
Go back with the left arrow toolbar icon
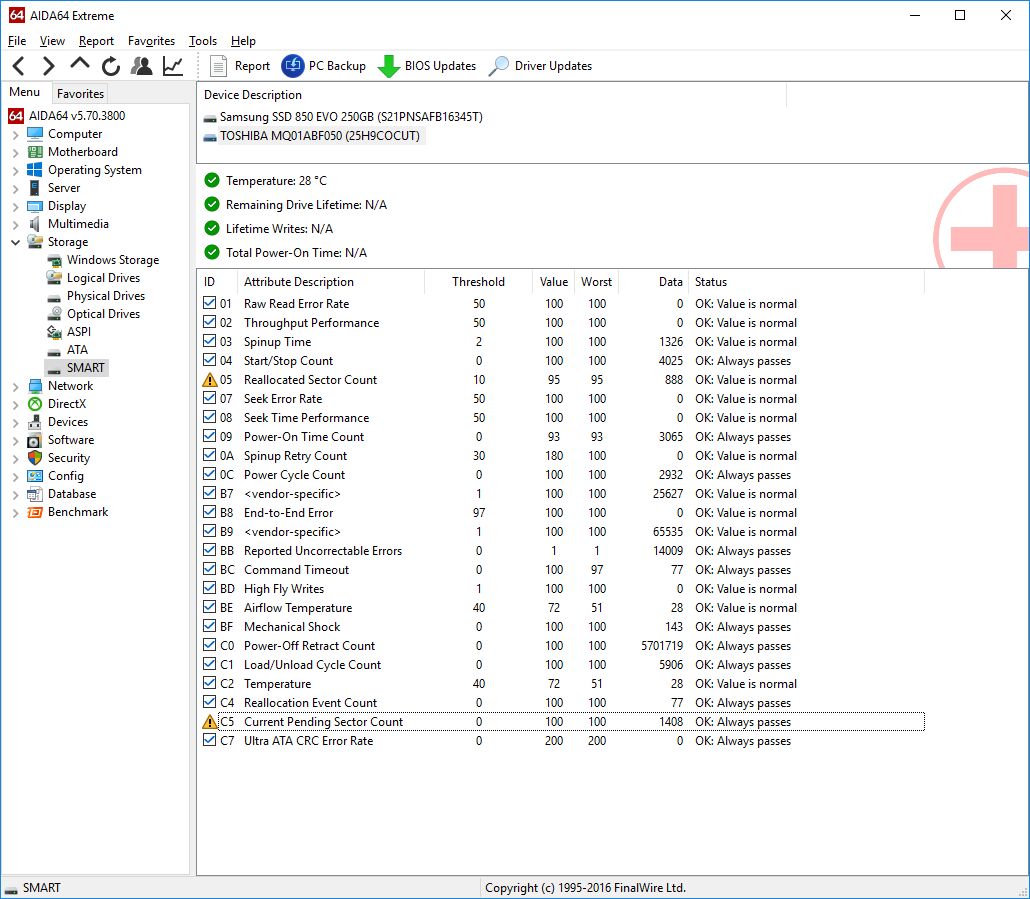tap(18, 66)
